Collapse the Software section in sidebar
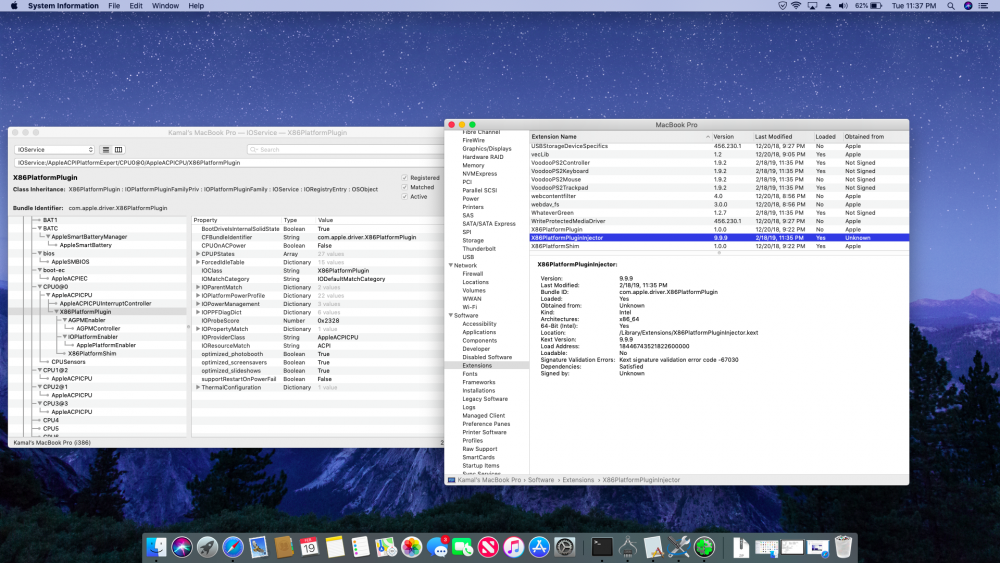 (x=450, y=316)
